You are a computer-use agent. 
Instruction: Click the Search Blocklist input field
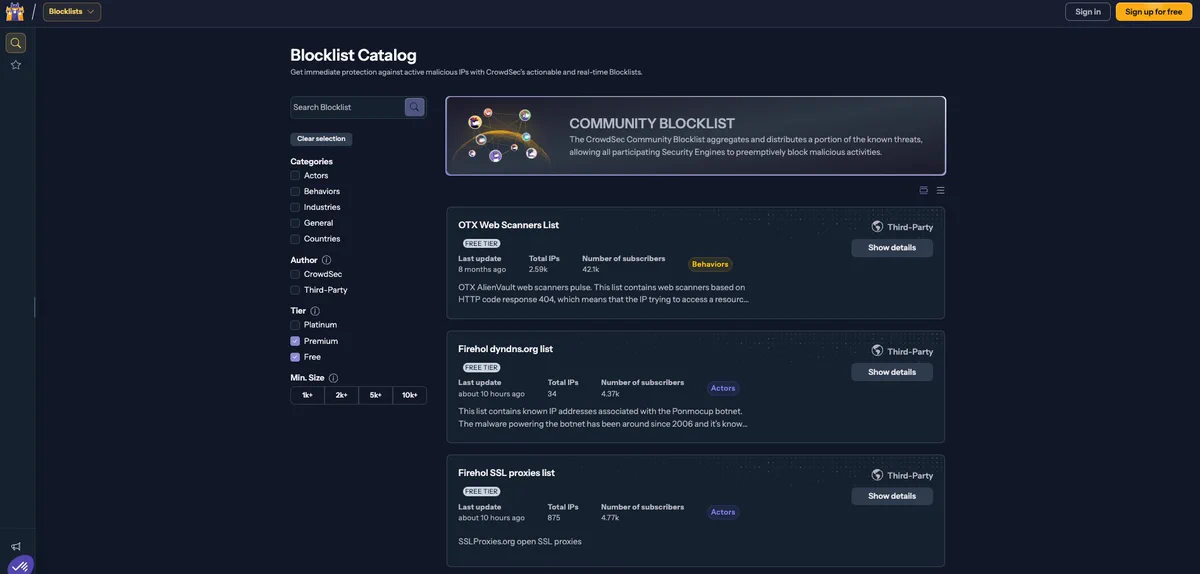(347, 107)
